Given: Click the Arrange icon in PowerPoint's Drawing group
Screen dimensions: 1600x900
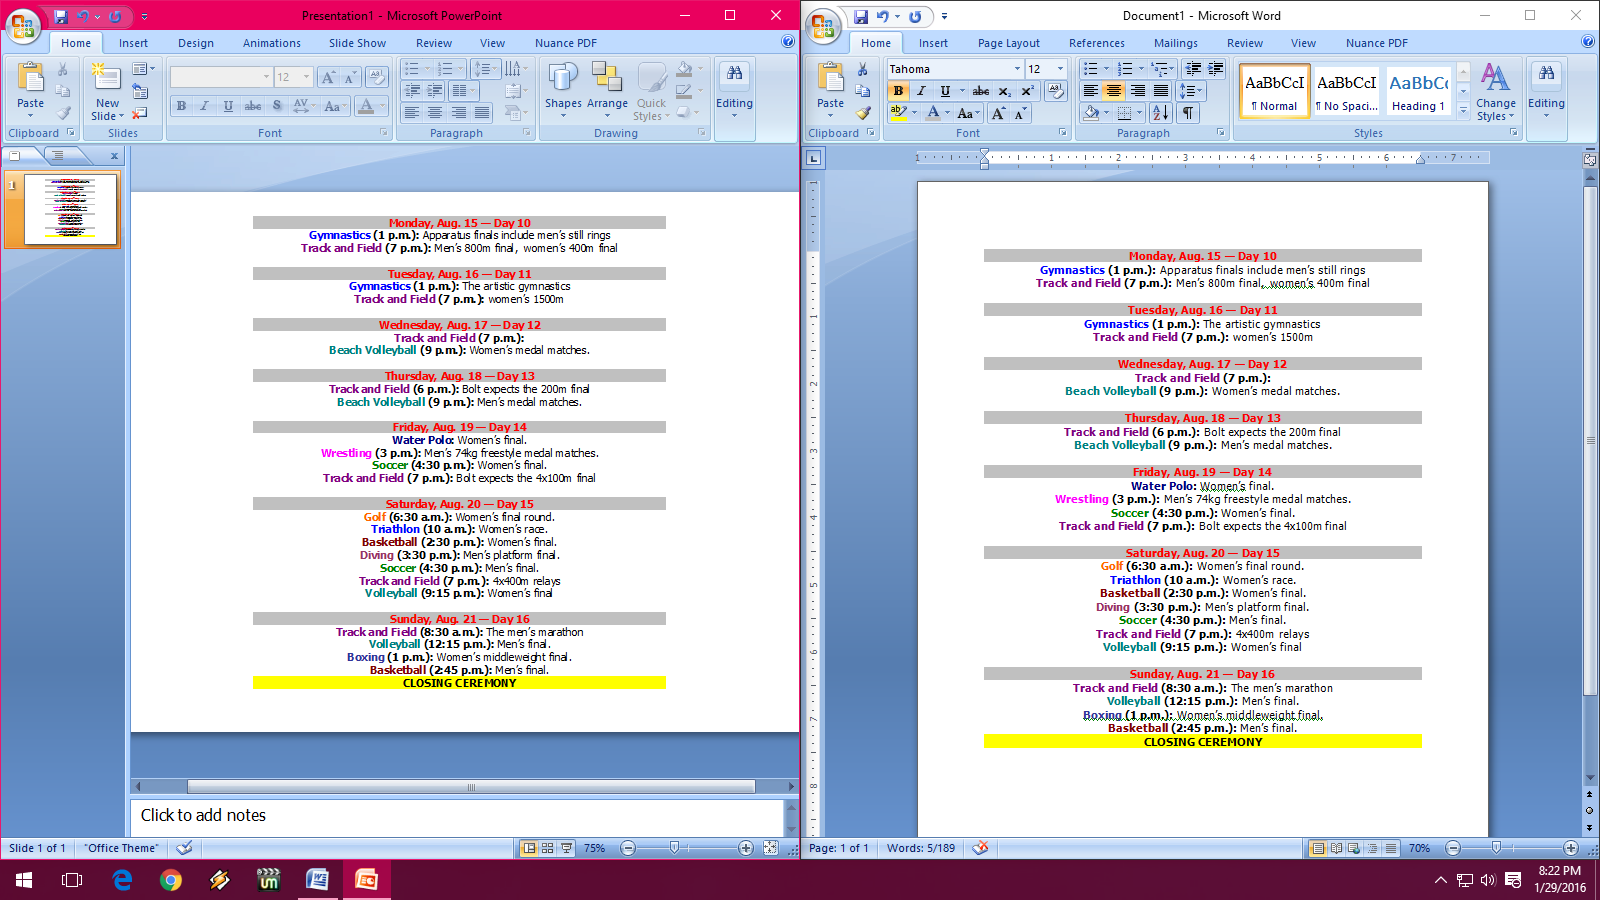Looking at the screenshot, I should 607,90.
